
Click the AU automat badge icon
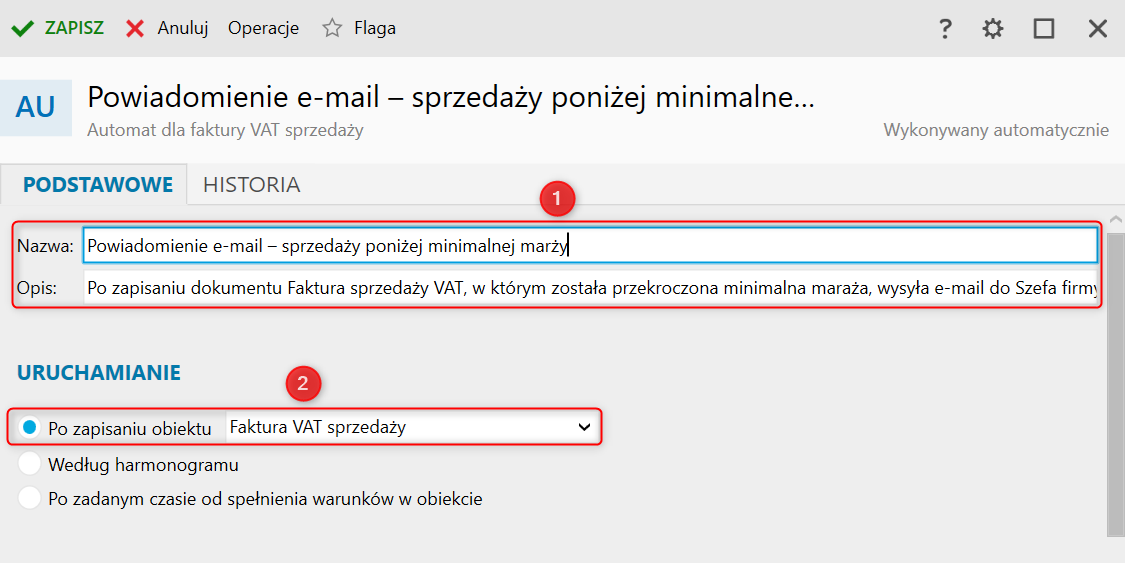click(x=36, y=107)
